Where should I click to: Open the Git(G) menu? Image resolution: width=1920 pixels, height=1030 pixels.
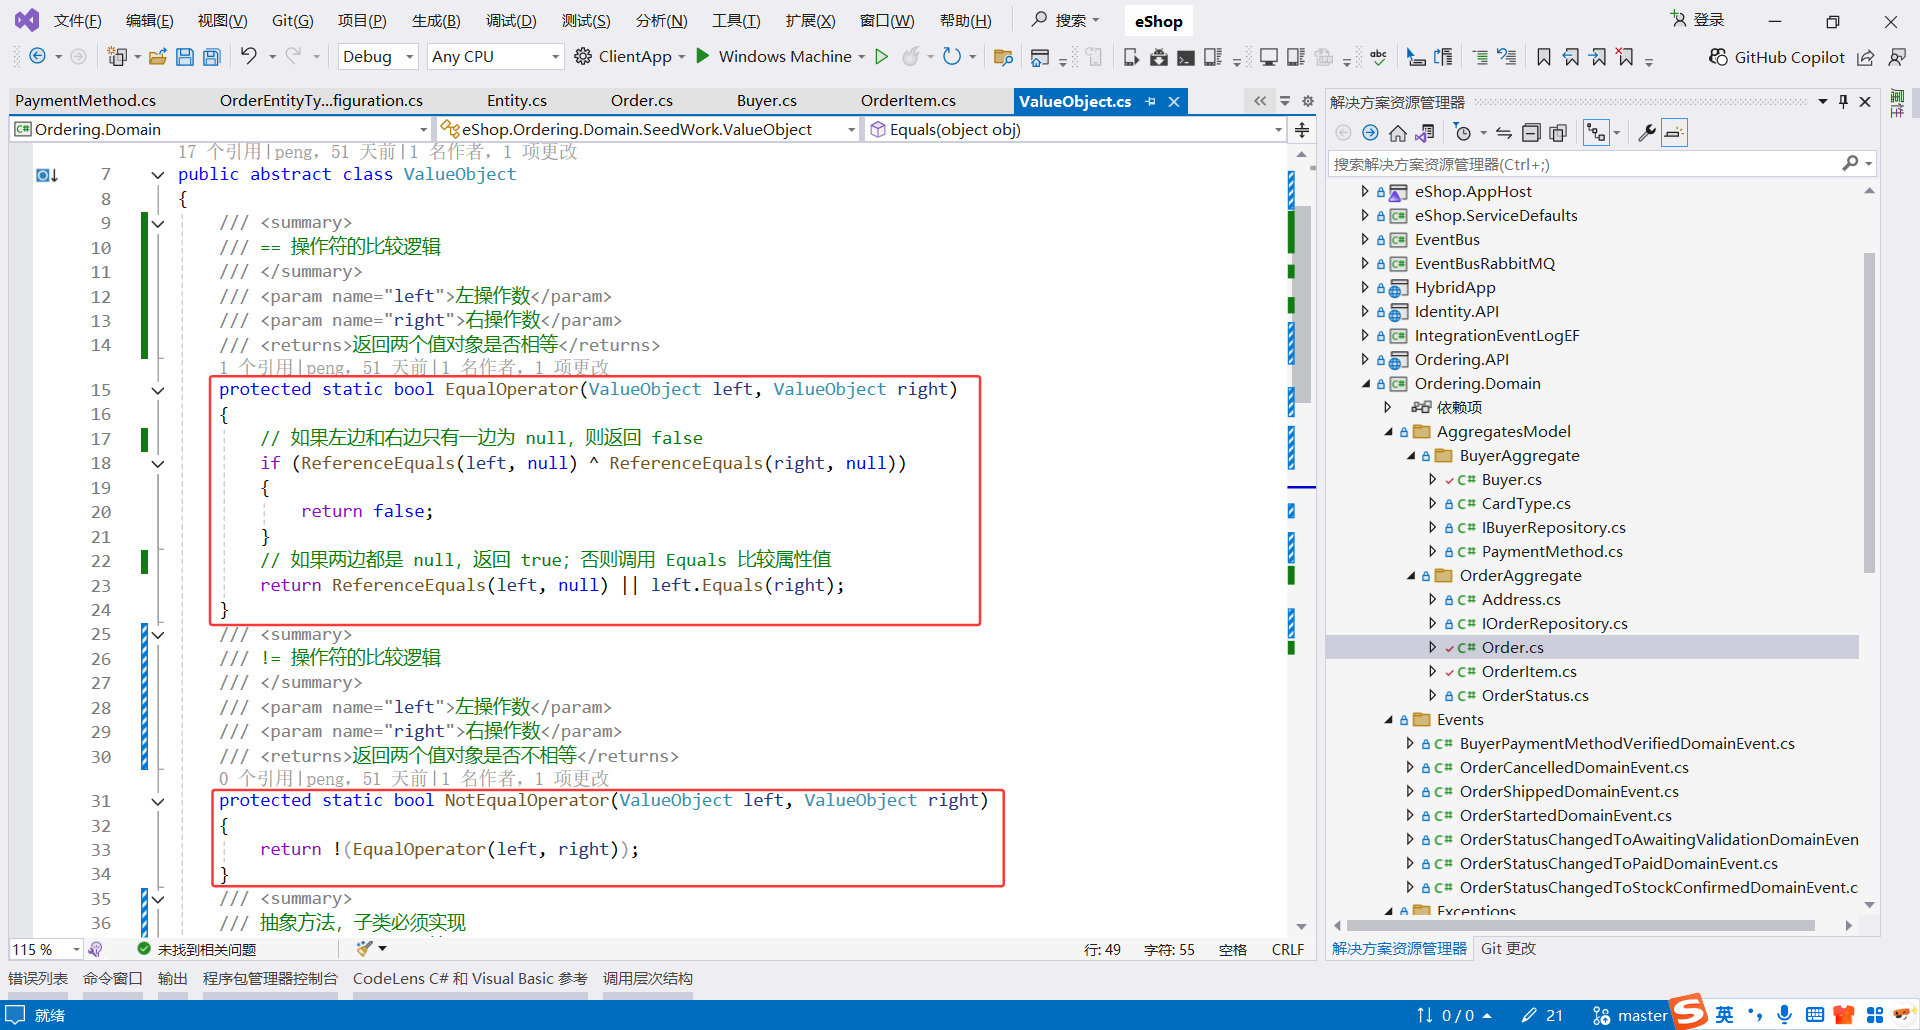(x=292, y=21)
